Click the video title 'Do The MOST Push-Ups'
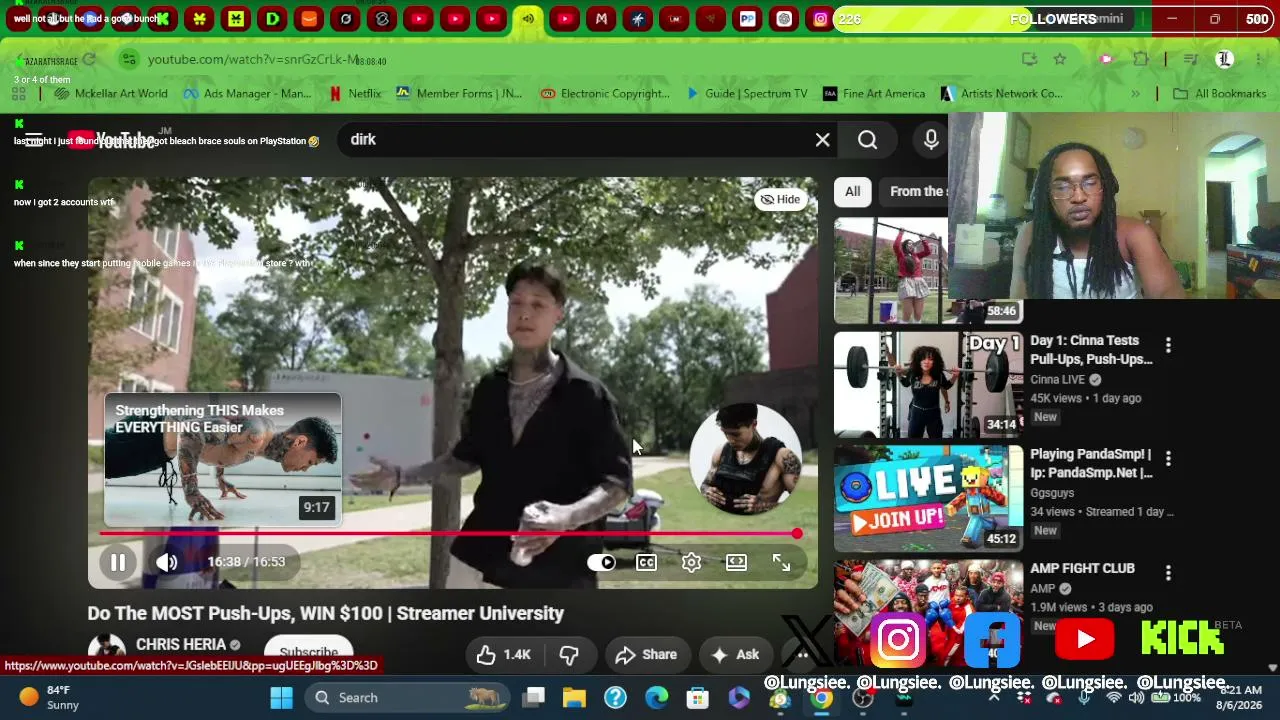Screen dimensions: 1280x720 [326, 613]
